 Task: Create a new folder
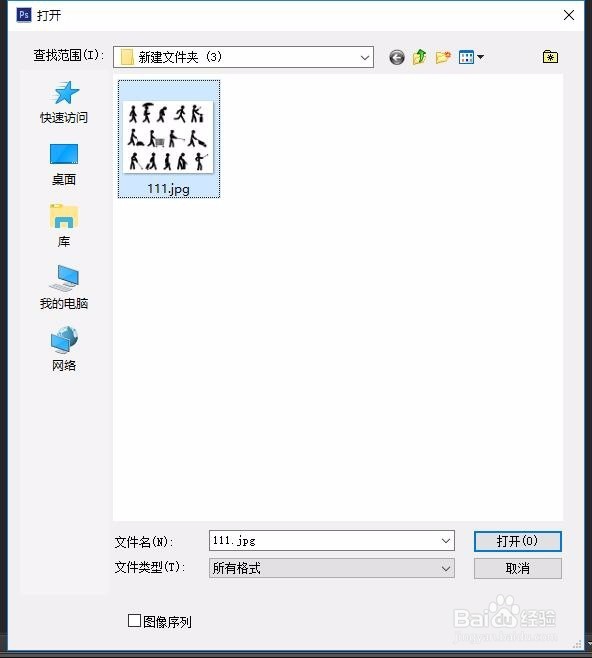[443, 57]
